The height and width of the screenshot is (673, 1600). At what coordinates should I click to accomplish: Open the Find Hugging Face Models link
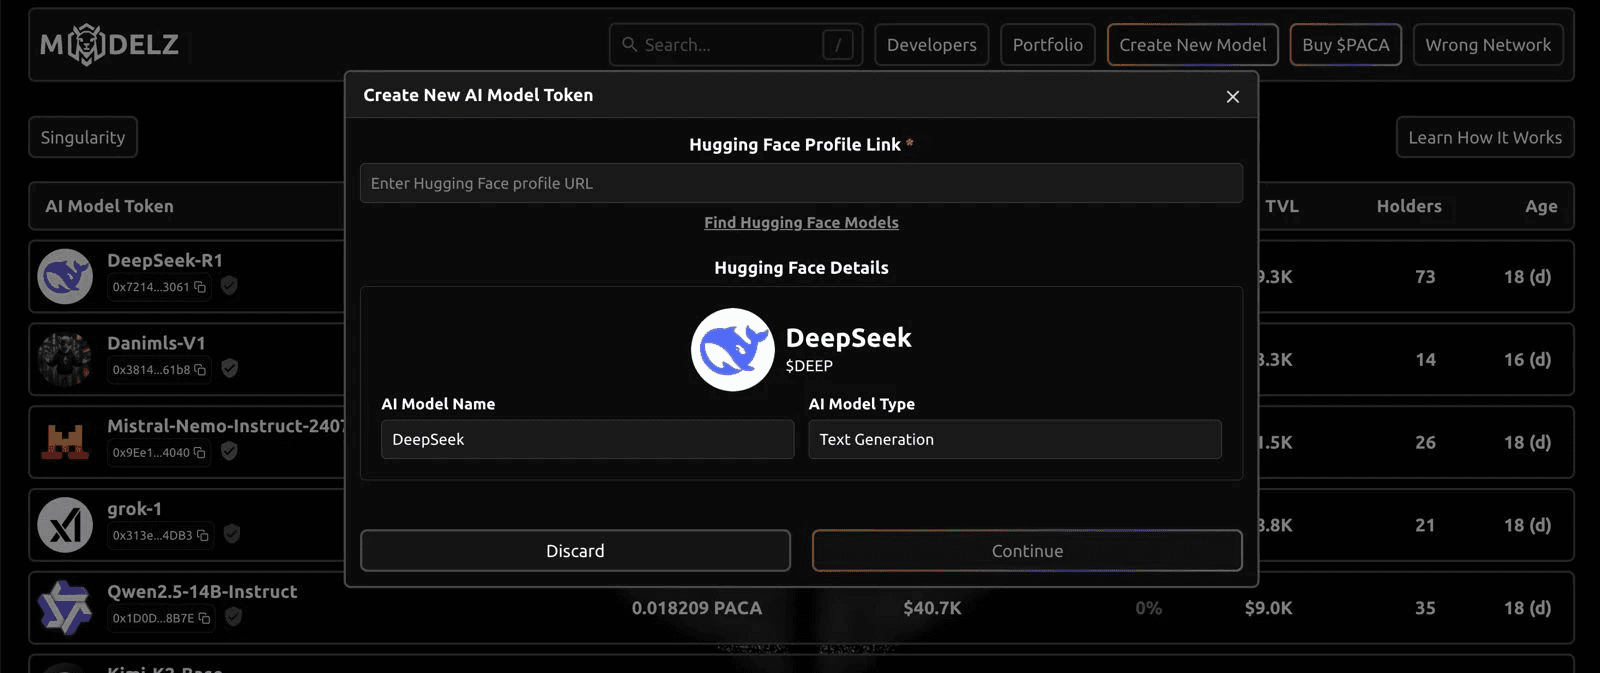point(801,223)
